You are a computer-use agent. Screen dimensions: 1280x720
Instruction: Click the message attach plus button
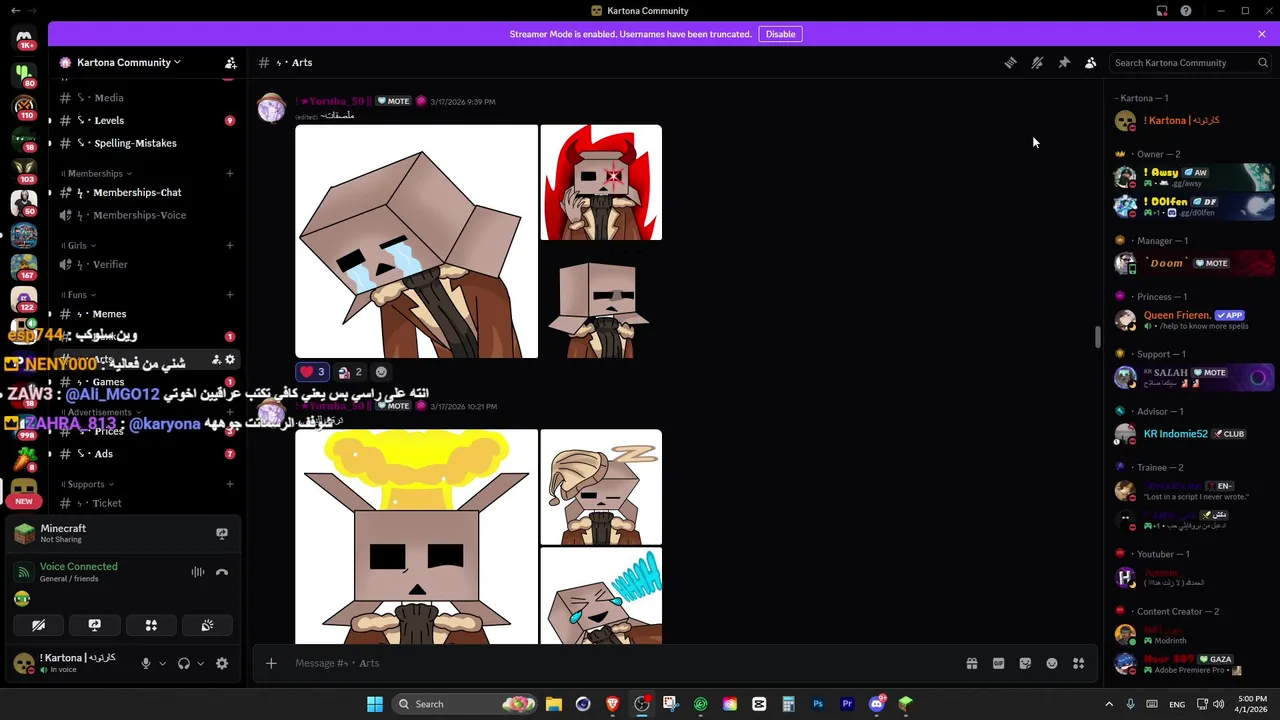(271, 663)
